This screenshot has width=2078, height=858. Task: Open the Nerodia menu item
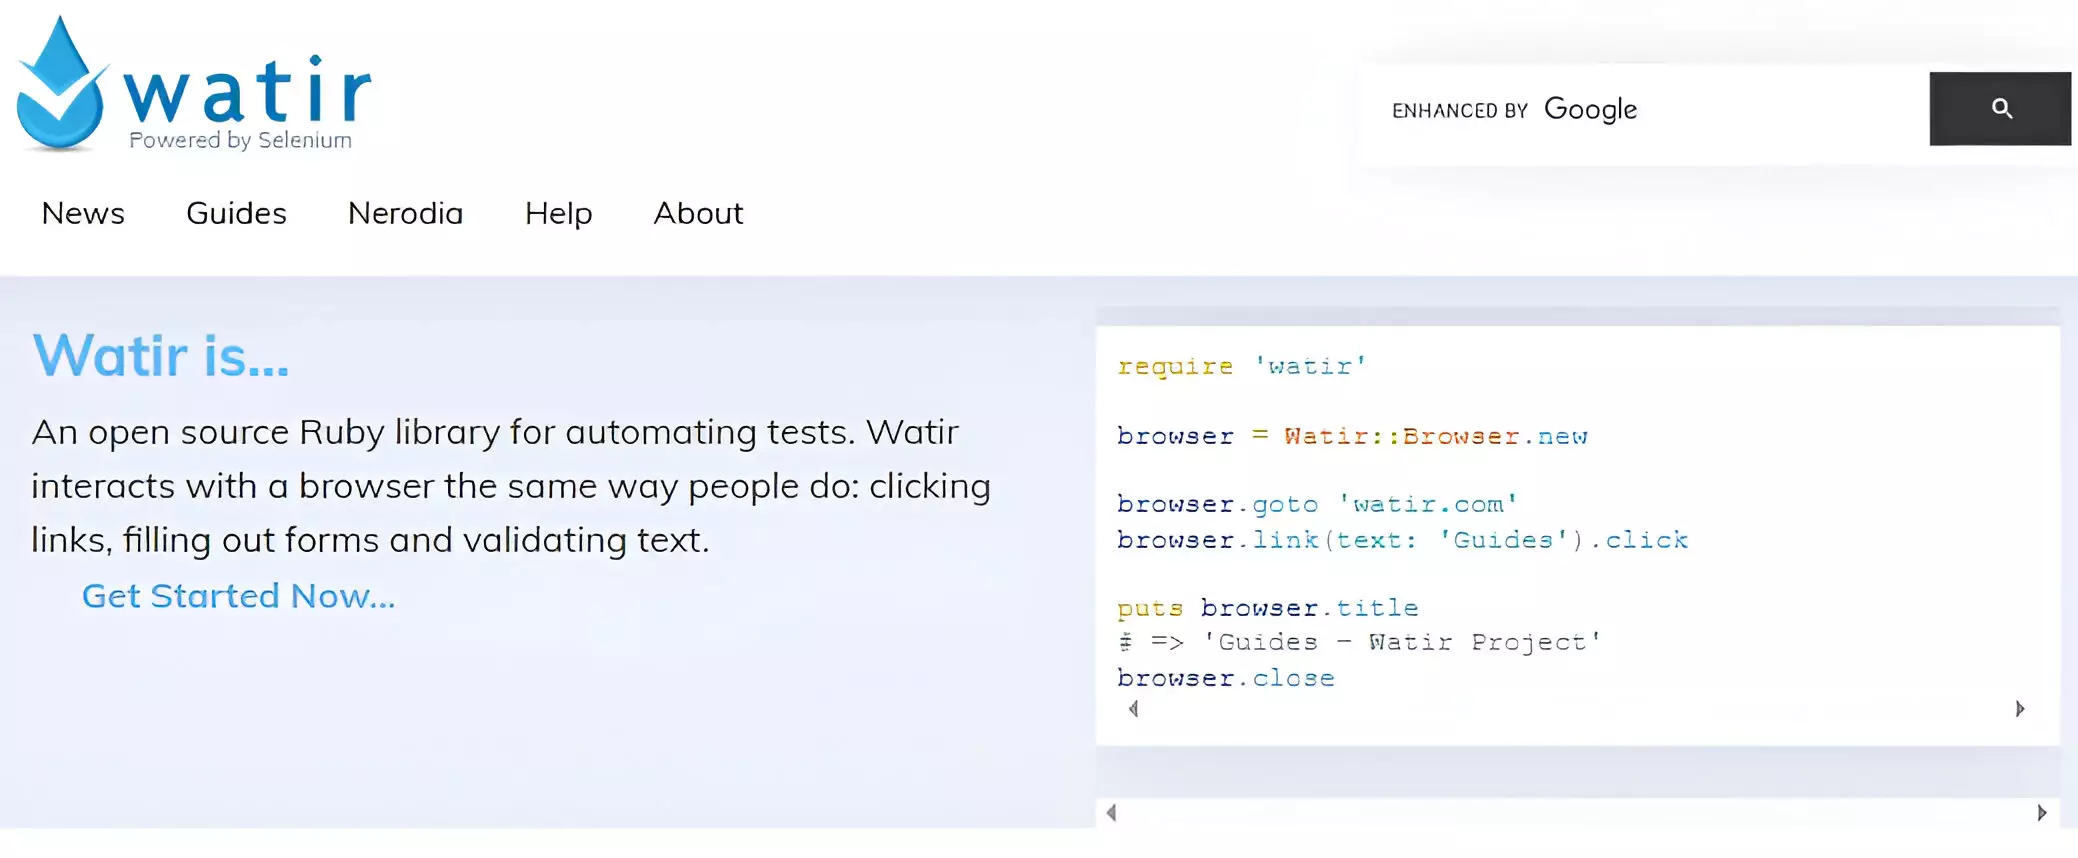pyautogui.click(x=405, y=213)
